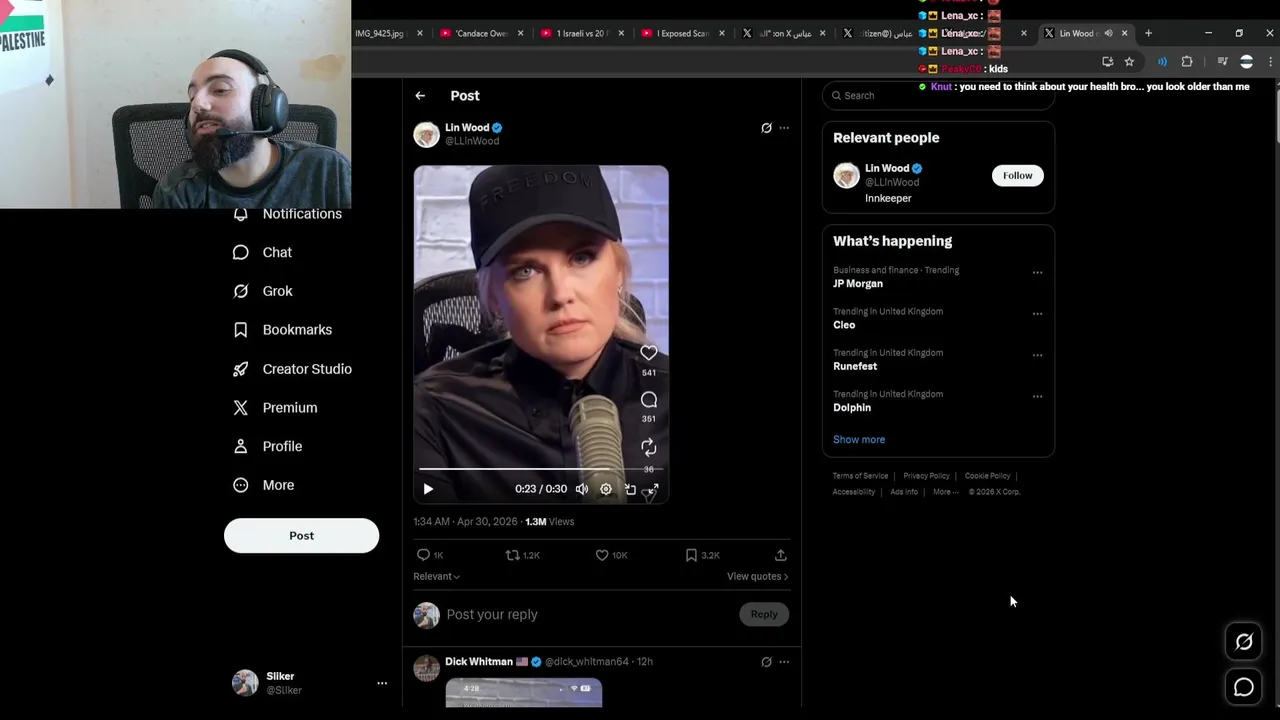Open Terms of Service link
This screenshot has width=1280, height=720.
coord(860,476)
